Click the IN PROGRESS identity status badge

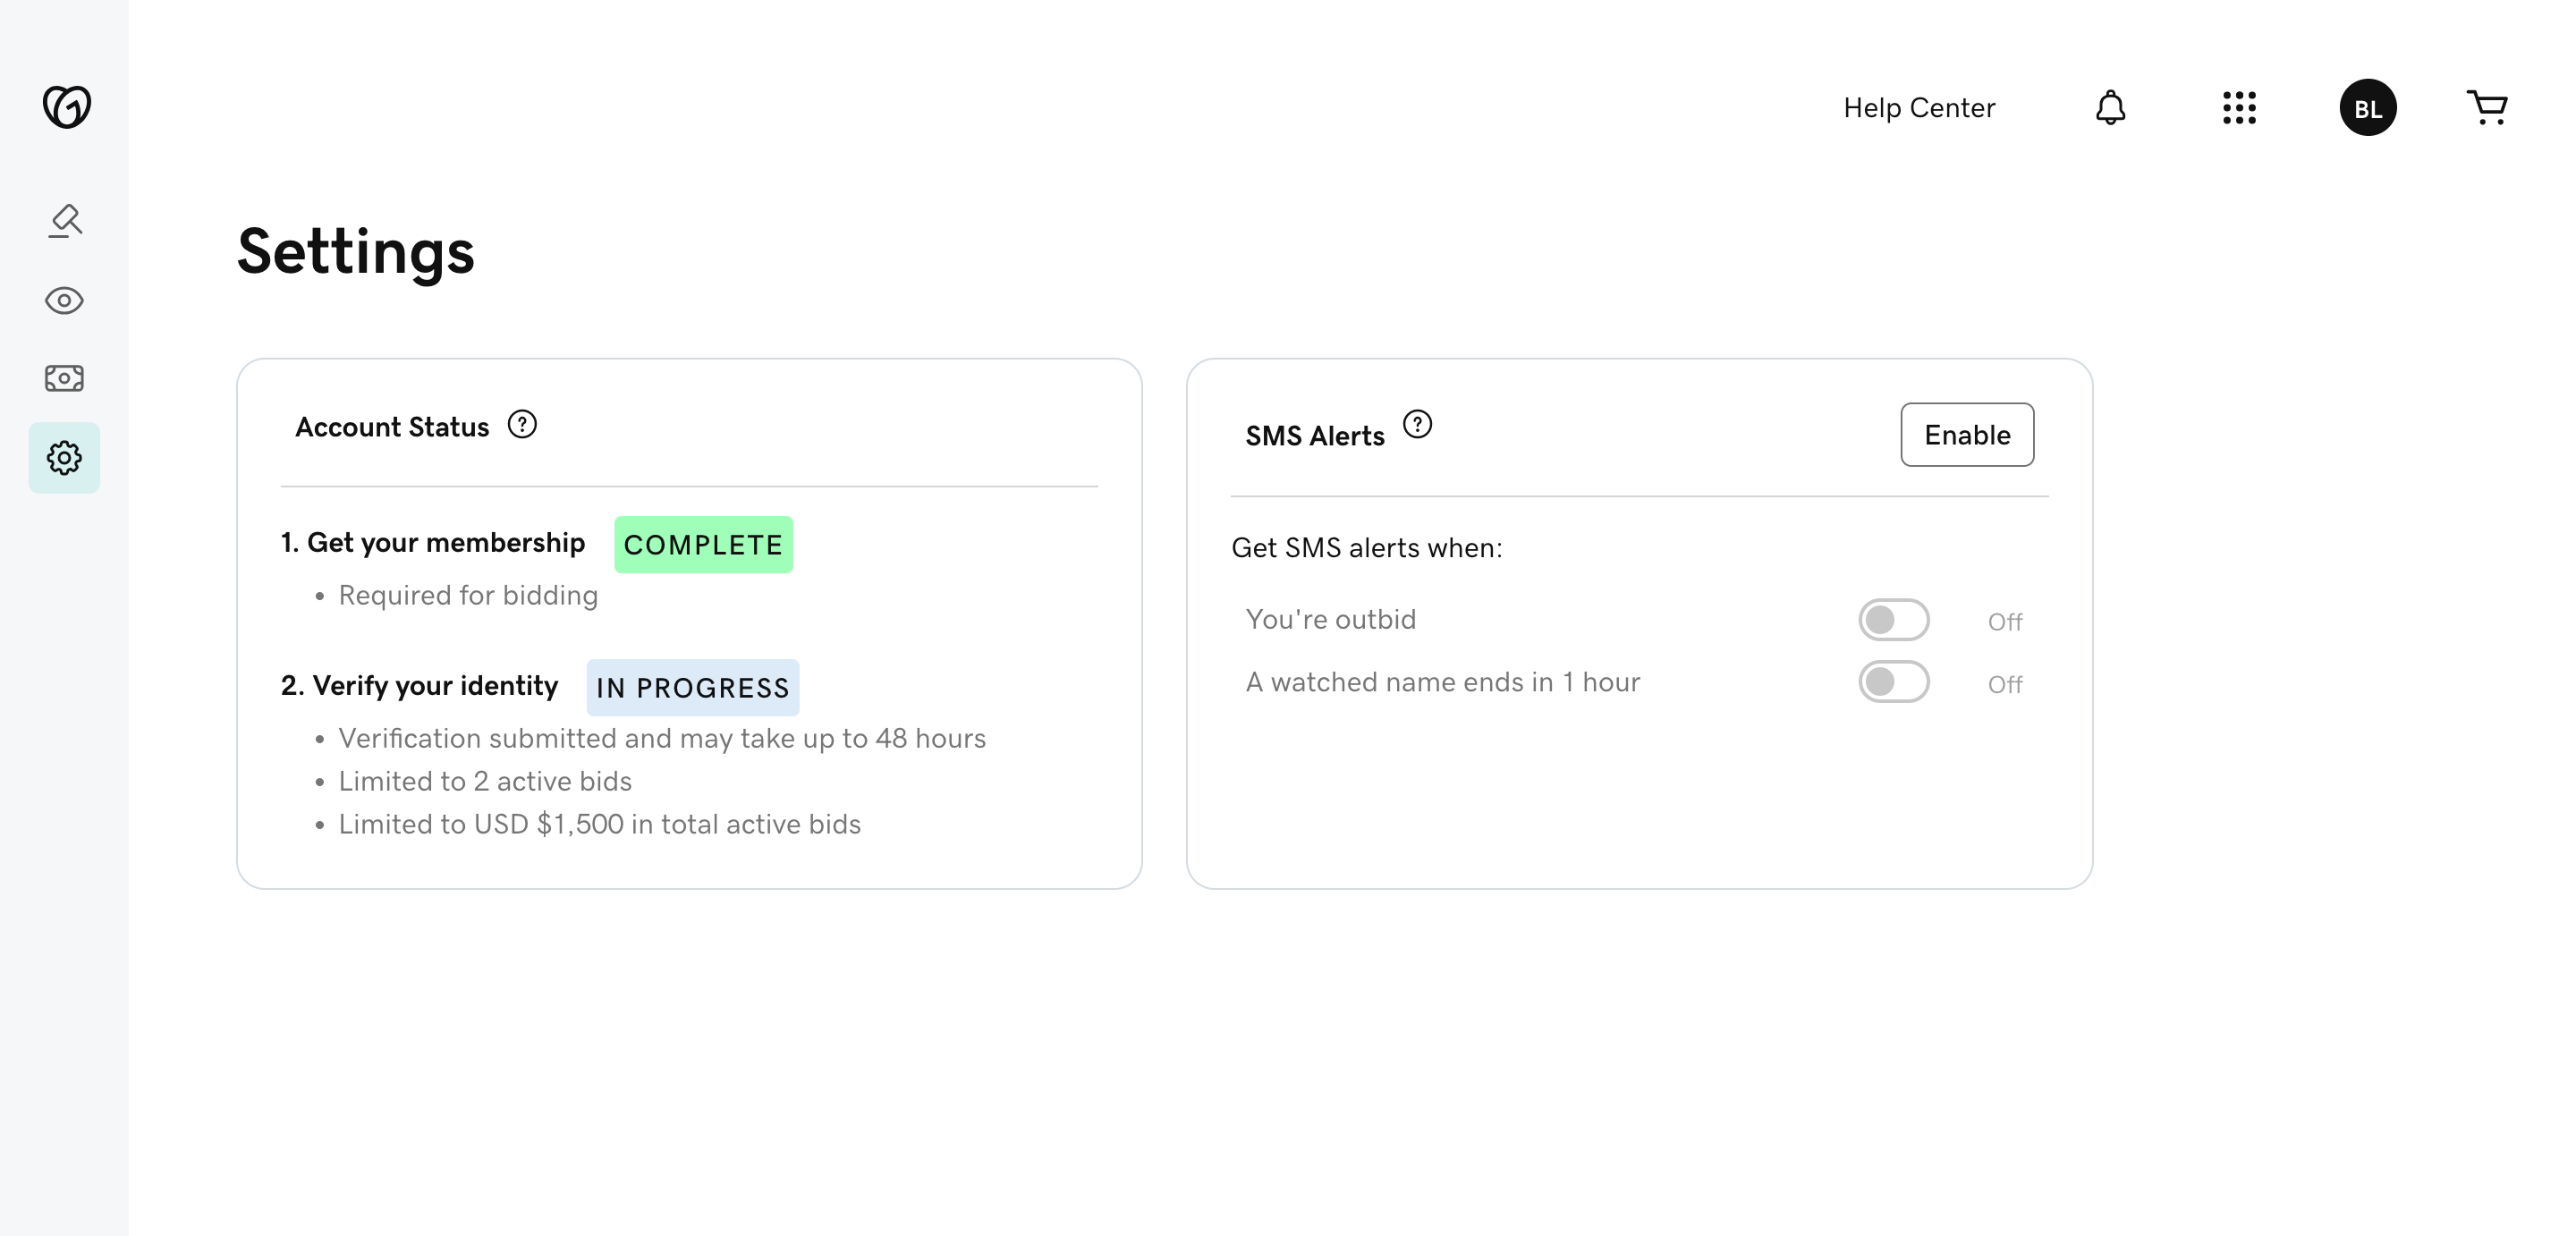click(693, 688)
